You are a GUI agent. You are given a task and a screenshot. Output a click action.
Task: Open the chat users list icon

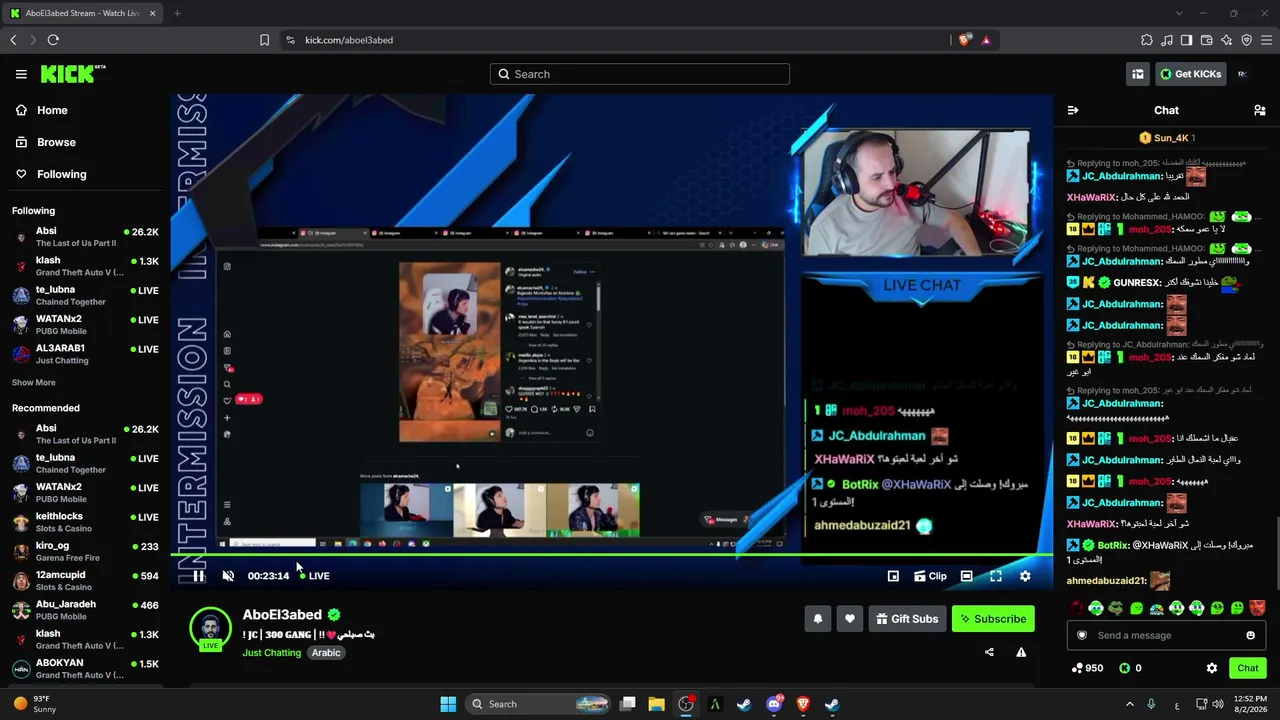[x=1260, y=110]
